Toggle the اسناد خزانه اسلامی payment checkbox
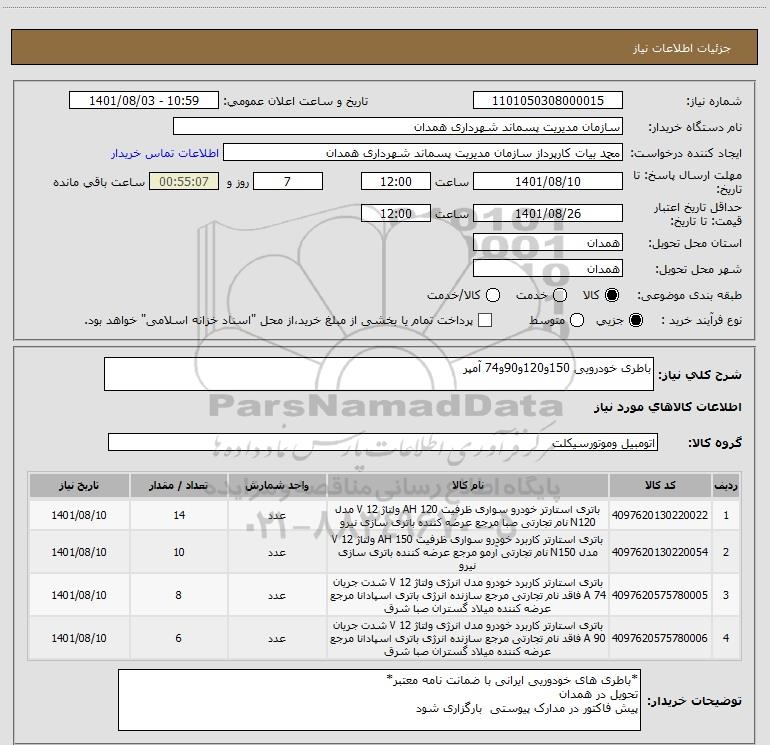 (x=485, y=320)
